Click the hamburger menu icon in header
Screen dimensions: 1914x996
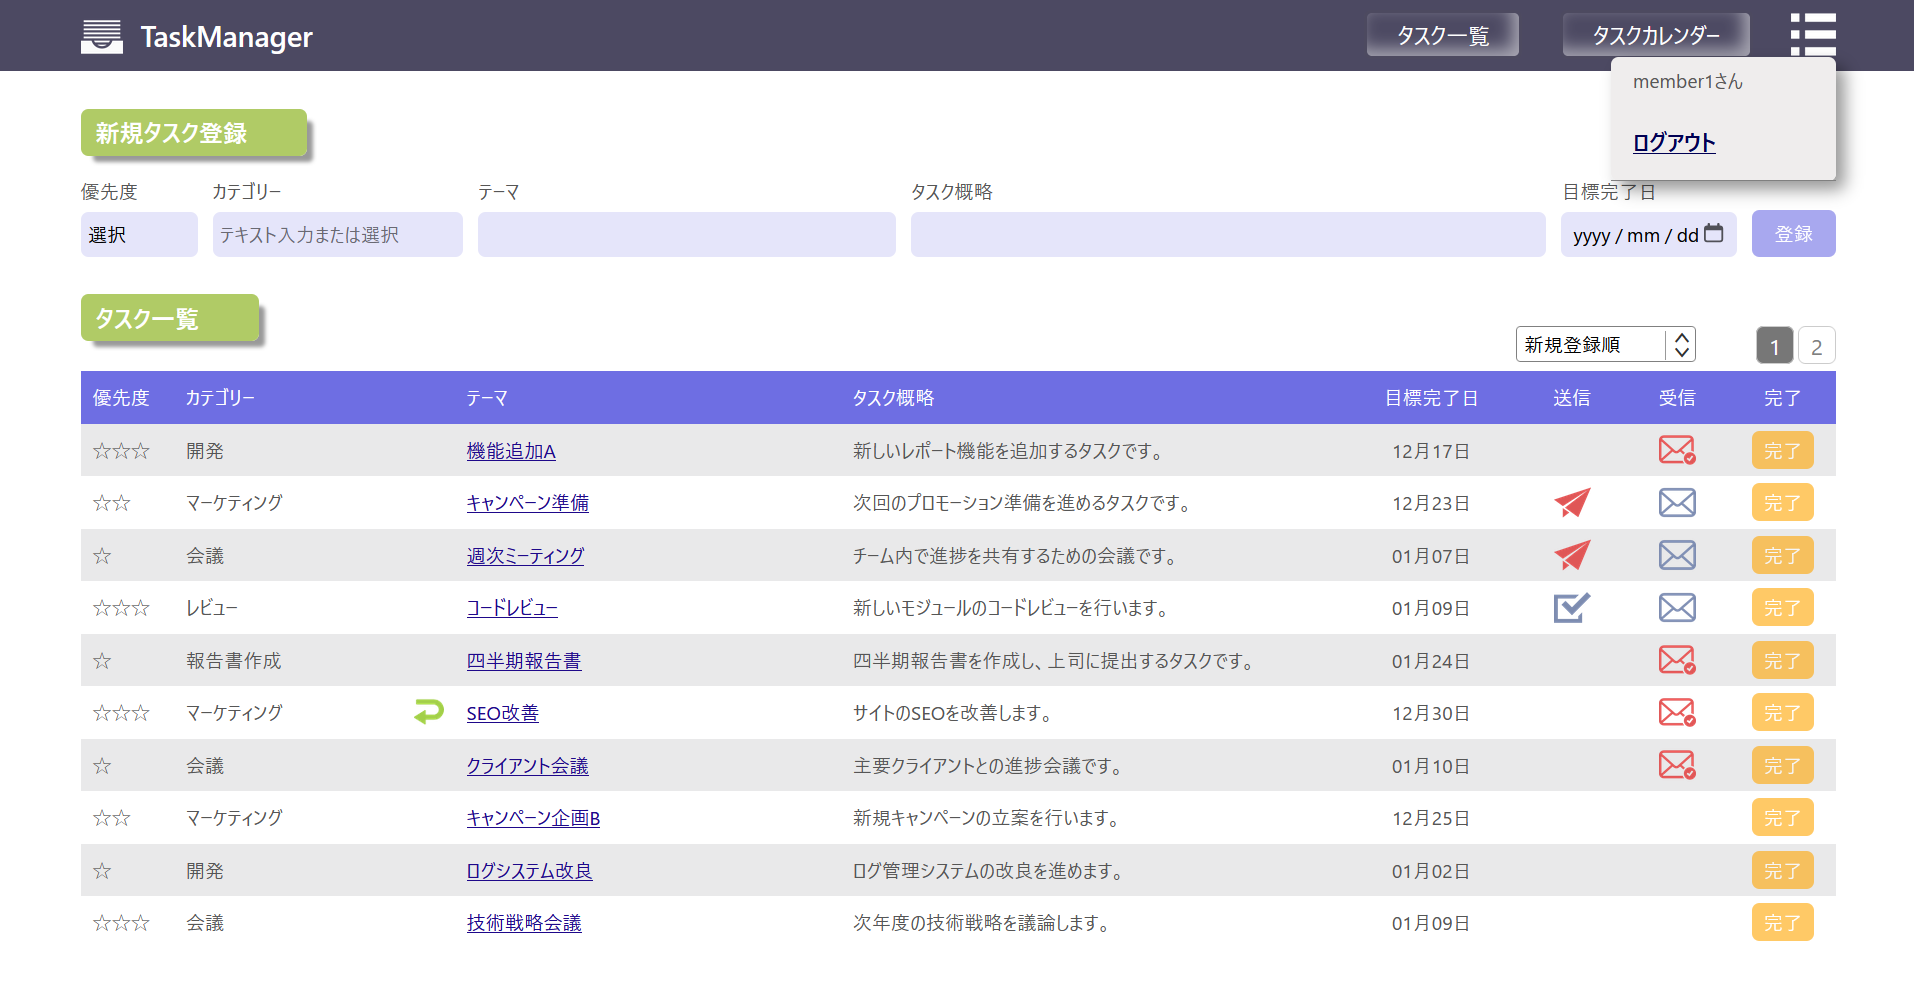coord(1812,35)
